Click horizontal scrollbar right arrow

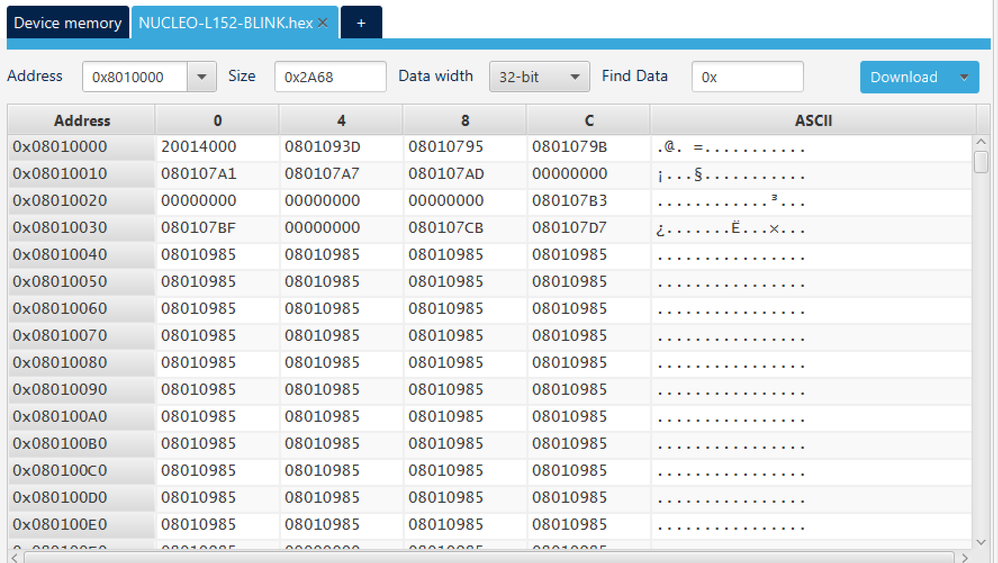(x=965, y=557)
